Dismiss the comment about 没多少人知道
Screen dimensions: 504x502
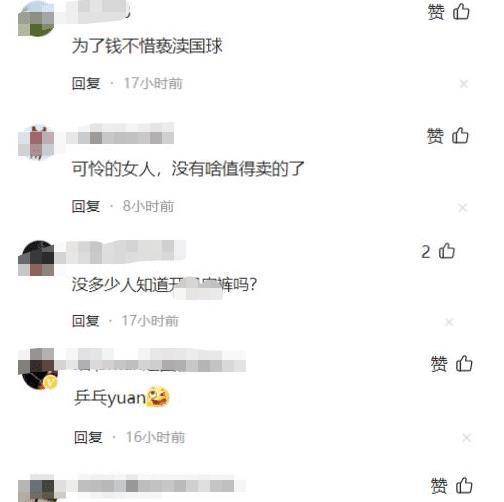[x=449, y=322]
